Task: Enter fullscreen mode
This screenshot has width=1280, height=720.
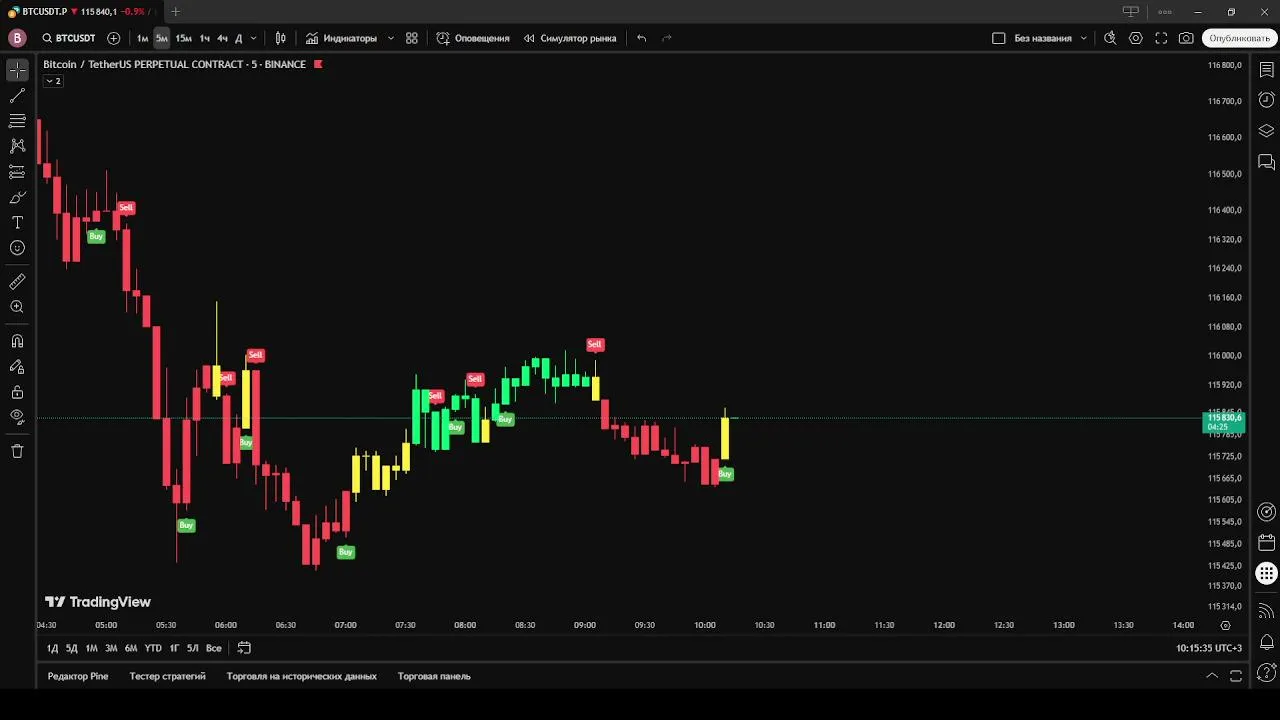Action: click(x=1161, y=38)
